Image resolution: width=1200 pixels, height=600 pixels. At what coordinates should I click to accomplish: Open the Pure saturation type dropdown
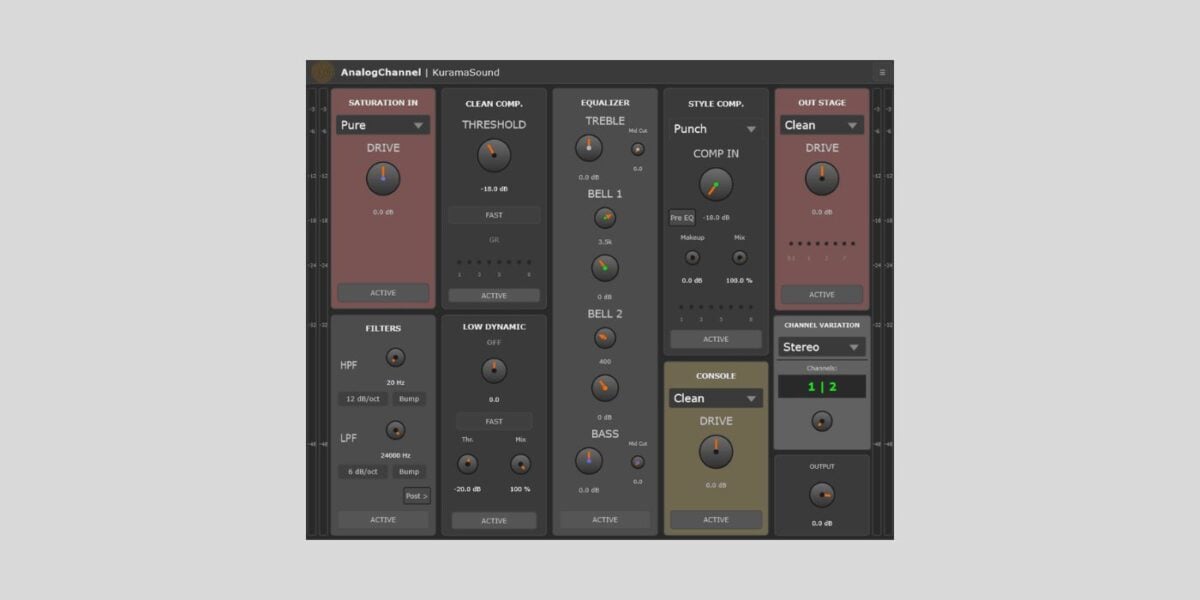tap(381, 124)
